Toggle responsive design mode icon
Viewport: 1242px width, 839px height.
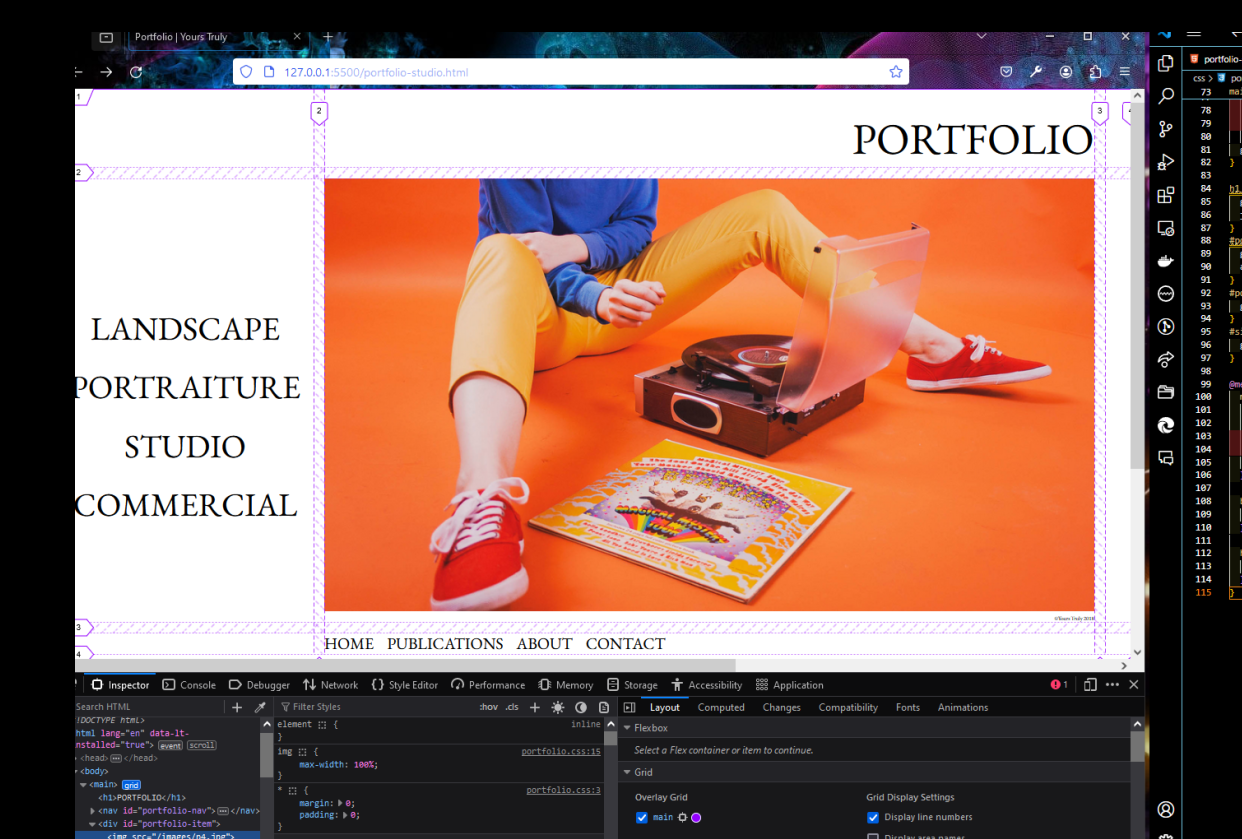tap(1090, 685)
